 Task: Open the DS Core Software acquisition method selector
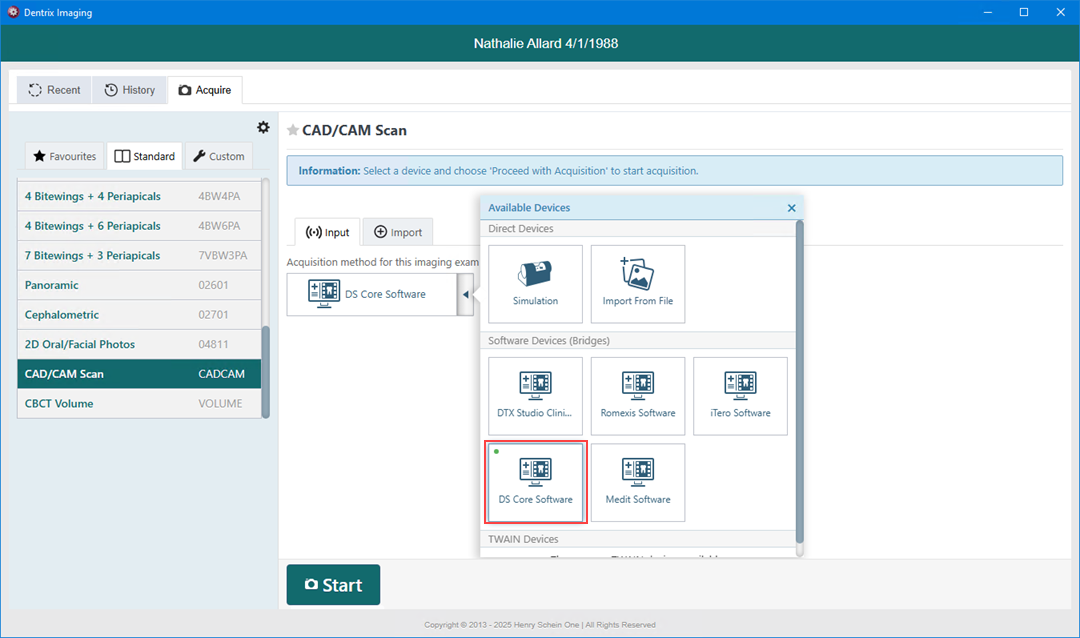(x=371, y=294)
